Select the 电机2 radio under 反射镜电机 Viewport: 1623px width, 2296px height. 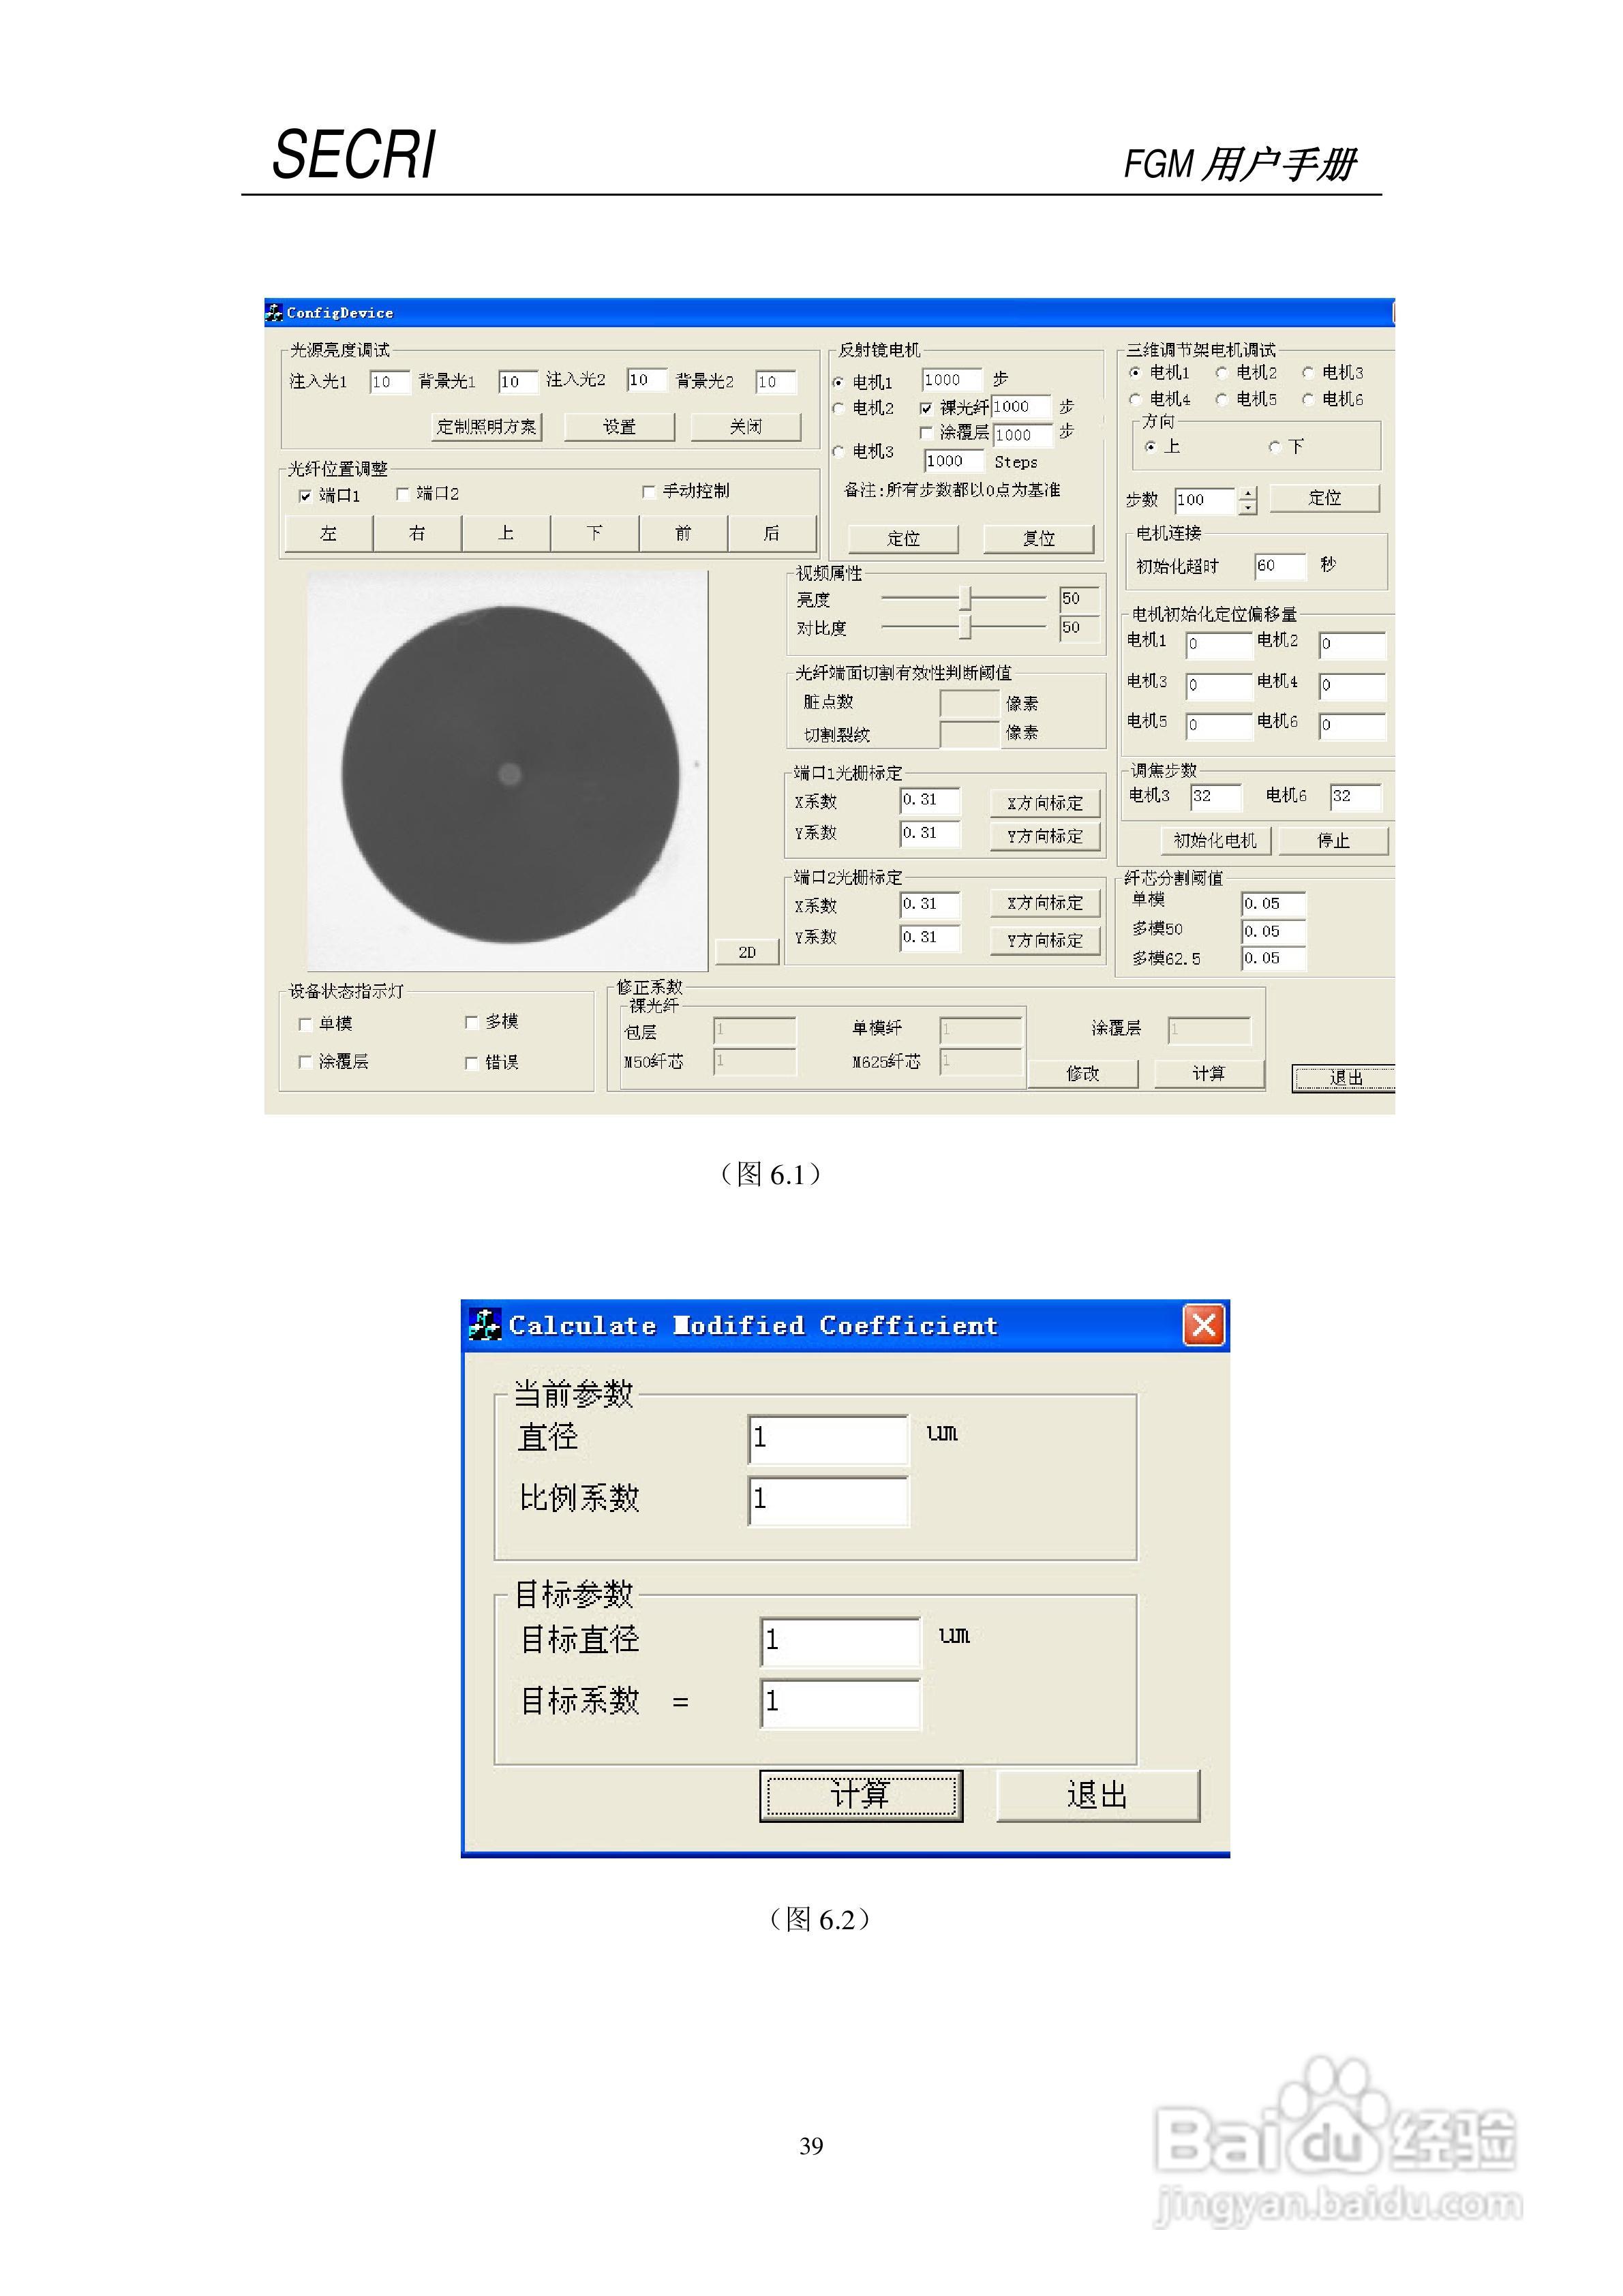(x=839, y=408)
